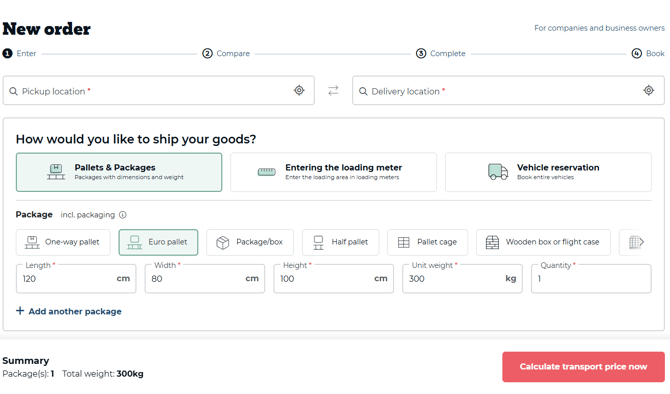Click the truck icon for Vehicle reservation
Image resolution: width=670 pixels, height=394 pixels.
click(x=498, y=172)
